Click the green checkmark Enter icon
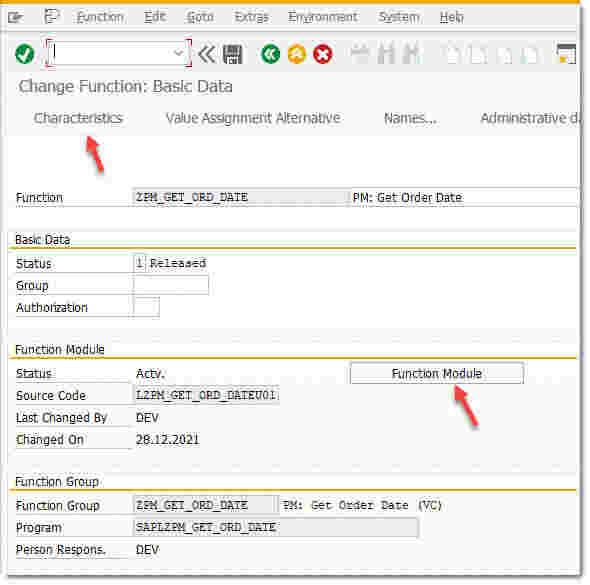This screenshot has width=590, height=585. point(25,54)
